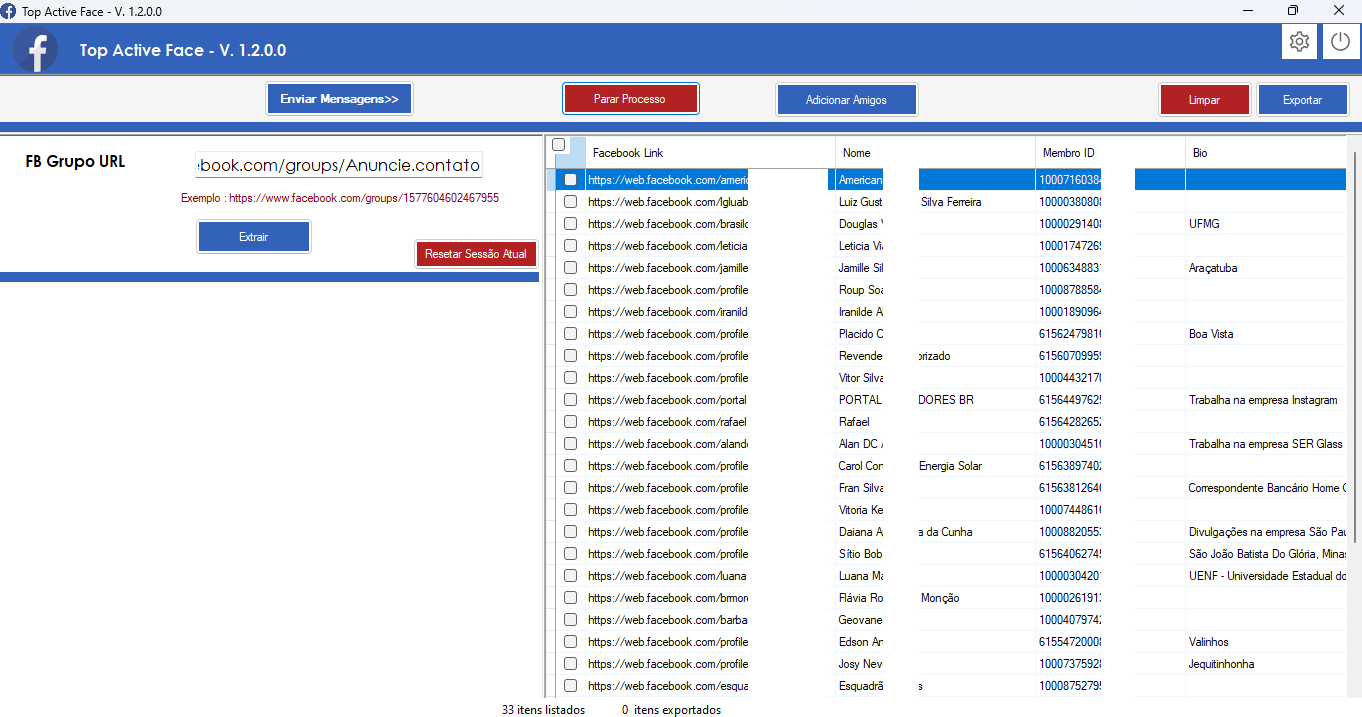Click the PORTAL name cell

[935, 400]
